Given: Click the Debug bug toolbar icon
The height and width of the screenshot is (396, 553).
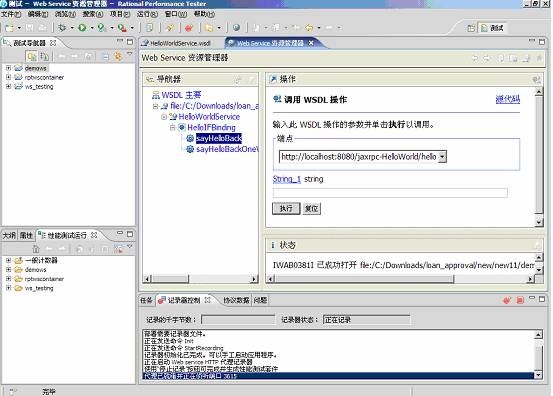Looking at the screenshot, I should [62, 28].
